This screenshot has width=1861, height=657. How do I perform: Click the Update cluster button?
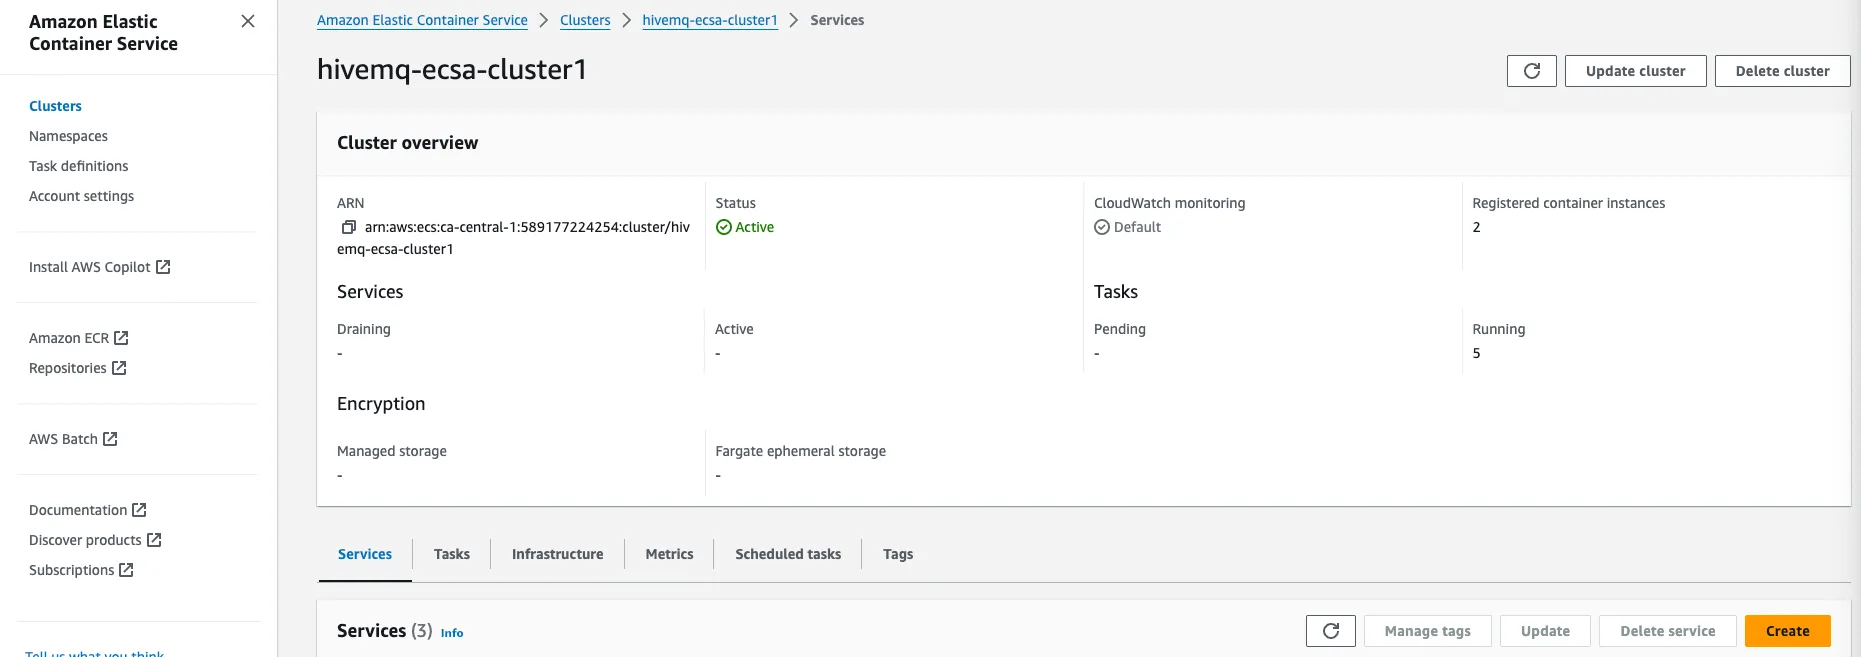(x=1635, y=71)
